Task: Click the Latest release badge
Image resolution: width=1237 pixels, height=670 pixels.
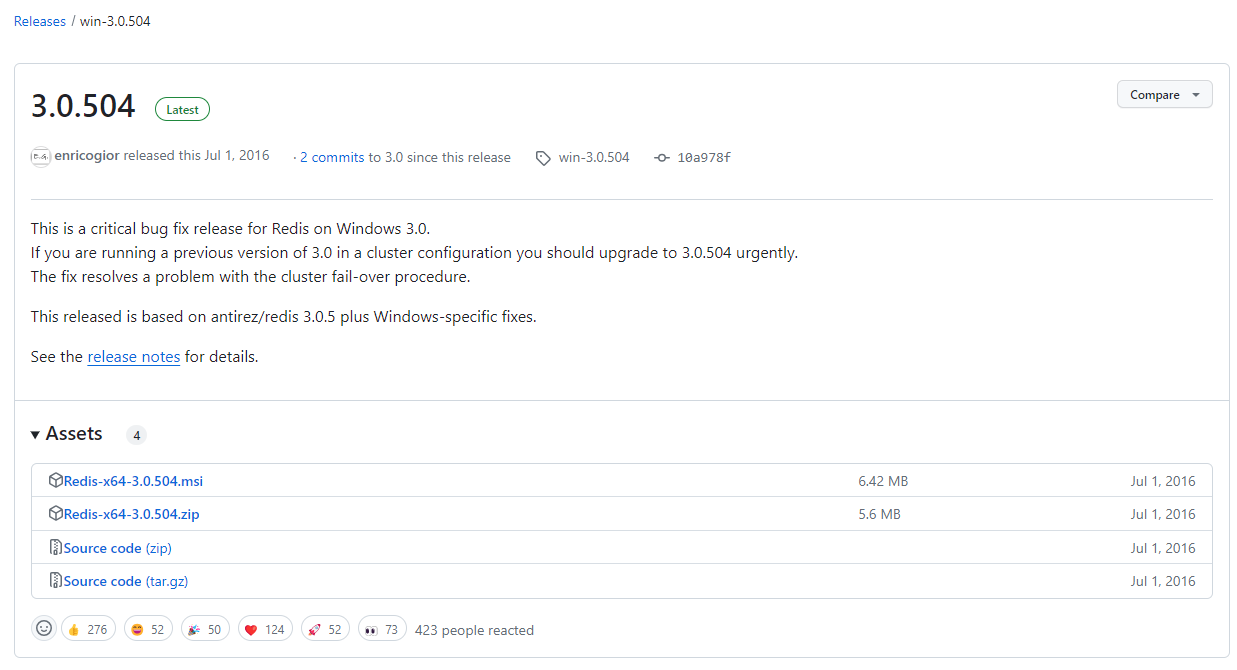Action: tap(182, 109)
